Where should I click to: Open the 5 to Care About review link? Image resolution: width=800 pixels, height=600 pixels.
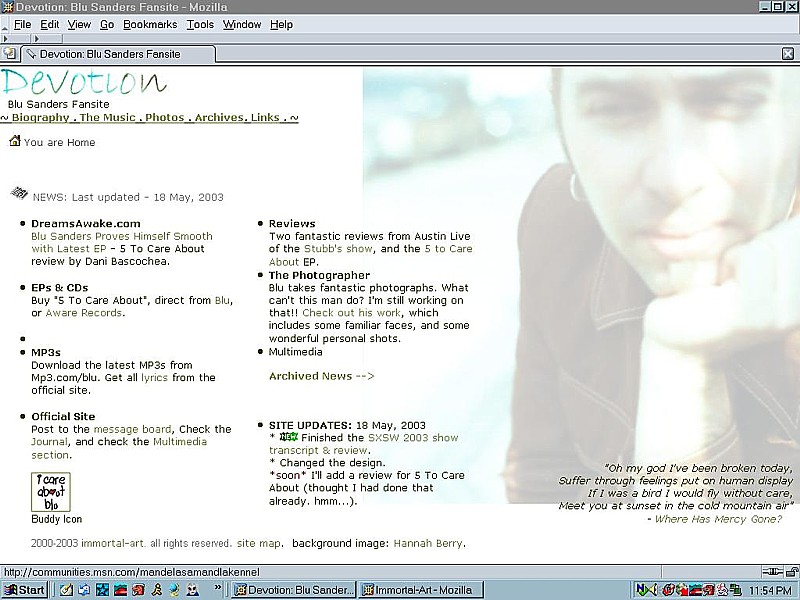point(370,255)
